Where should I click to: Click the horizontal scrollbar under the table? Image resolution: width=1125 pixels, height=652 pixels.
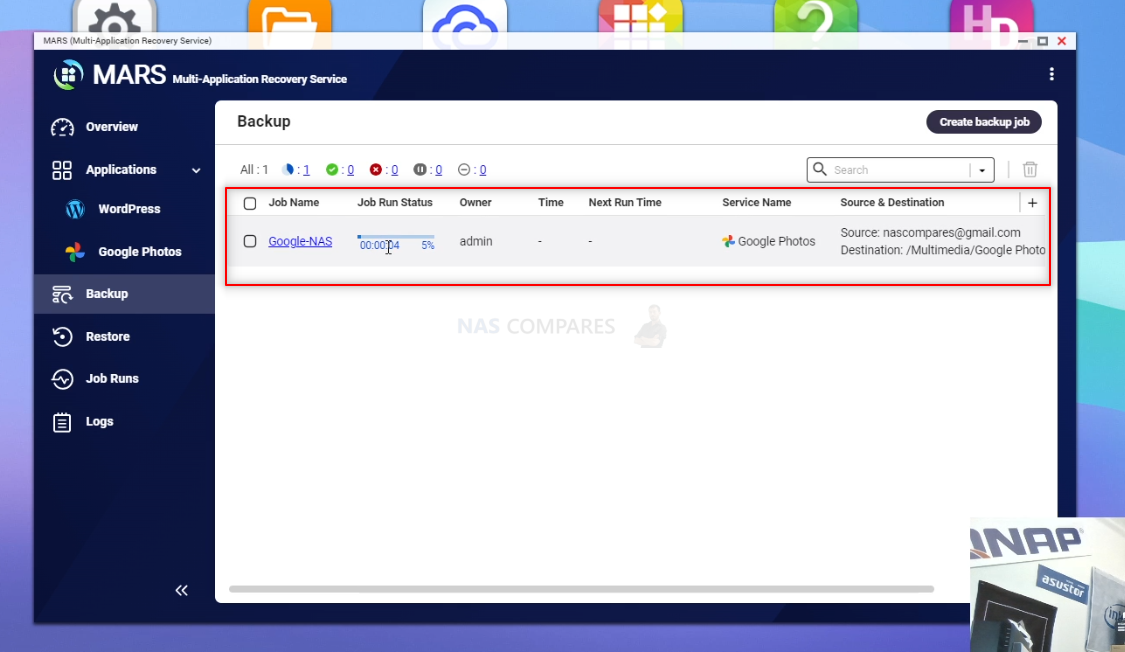coord(581,590)
